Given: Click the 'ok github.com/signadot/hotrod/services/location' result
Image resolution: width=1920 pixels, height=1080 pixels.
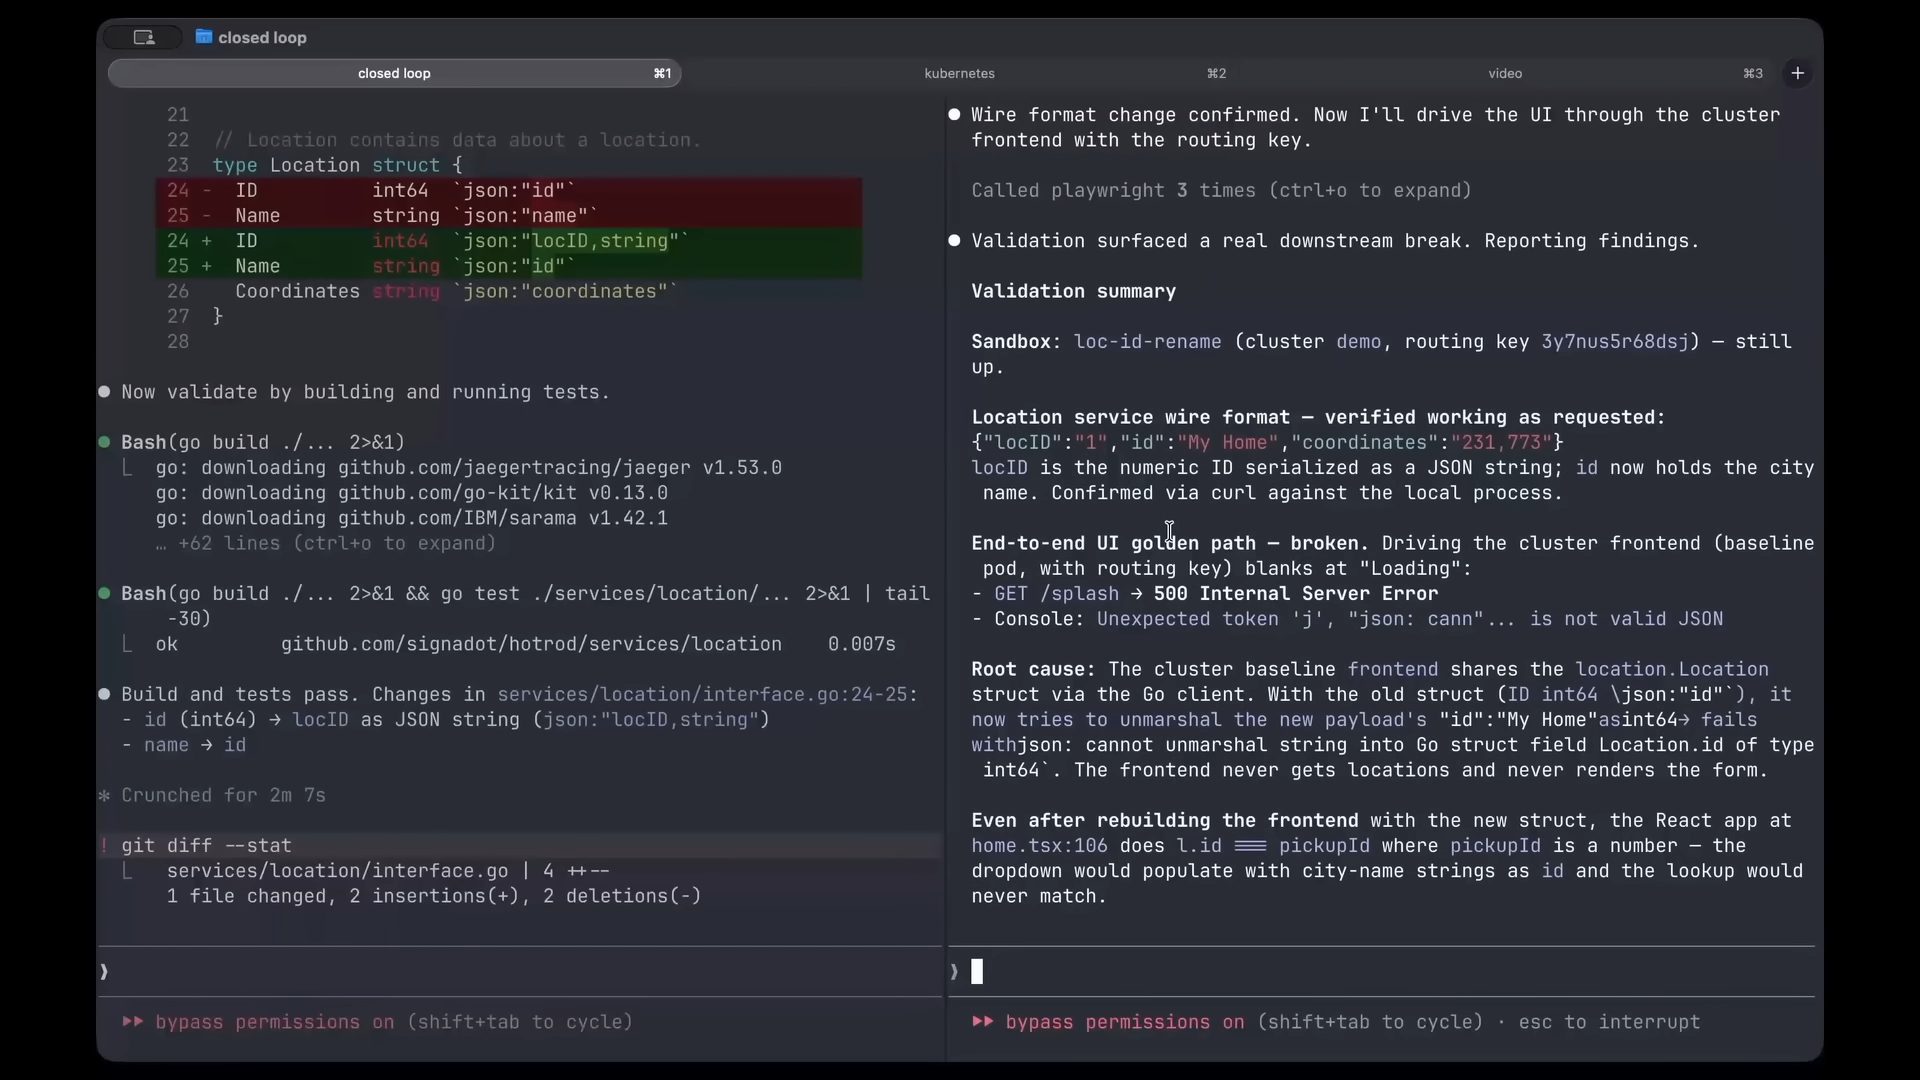Looking at the screenshot, I should pos(525,645).
